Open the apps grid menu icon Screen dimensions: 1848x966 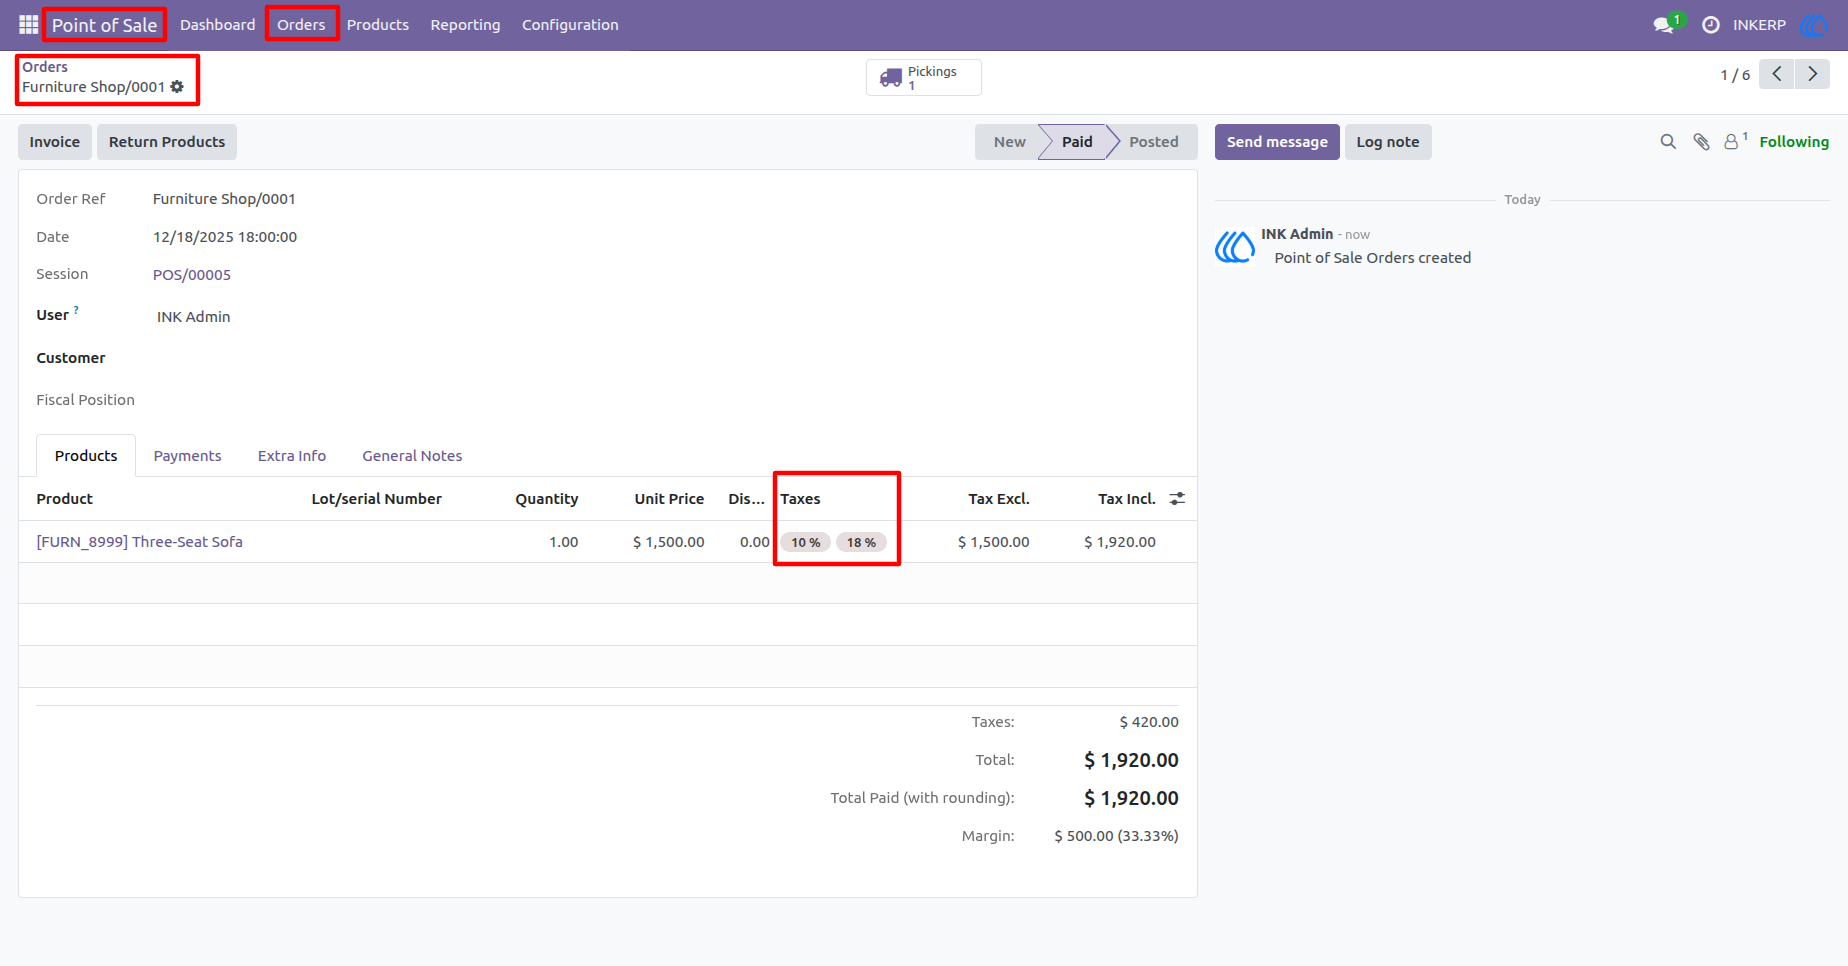pos(28,24)
